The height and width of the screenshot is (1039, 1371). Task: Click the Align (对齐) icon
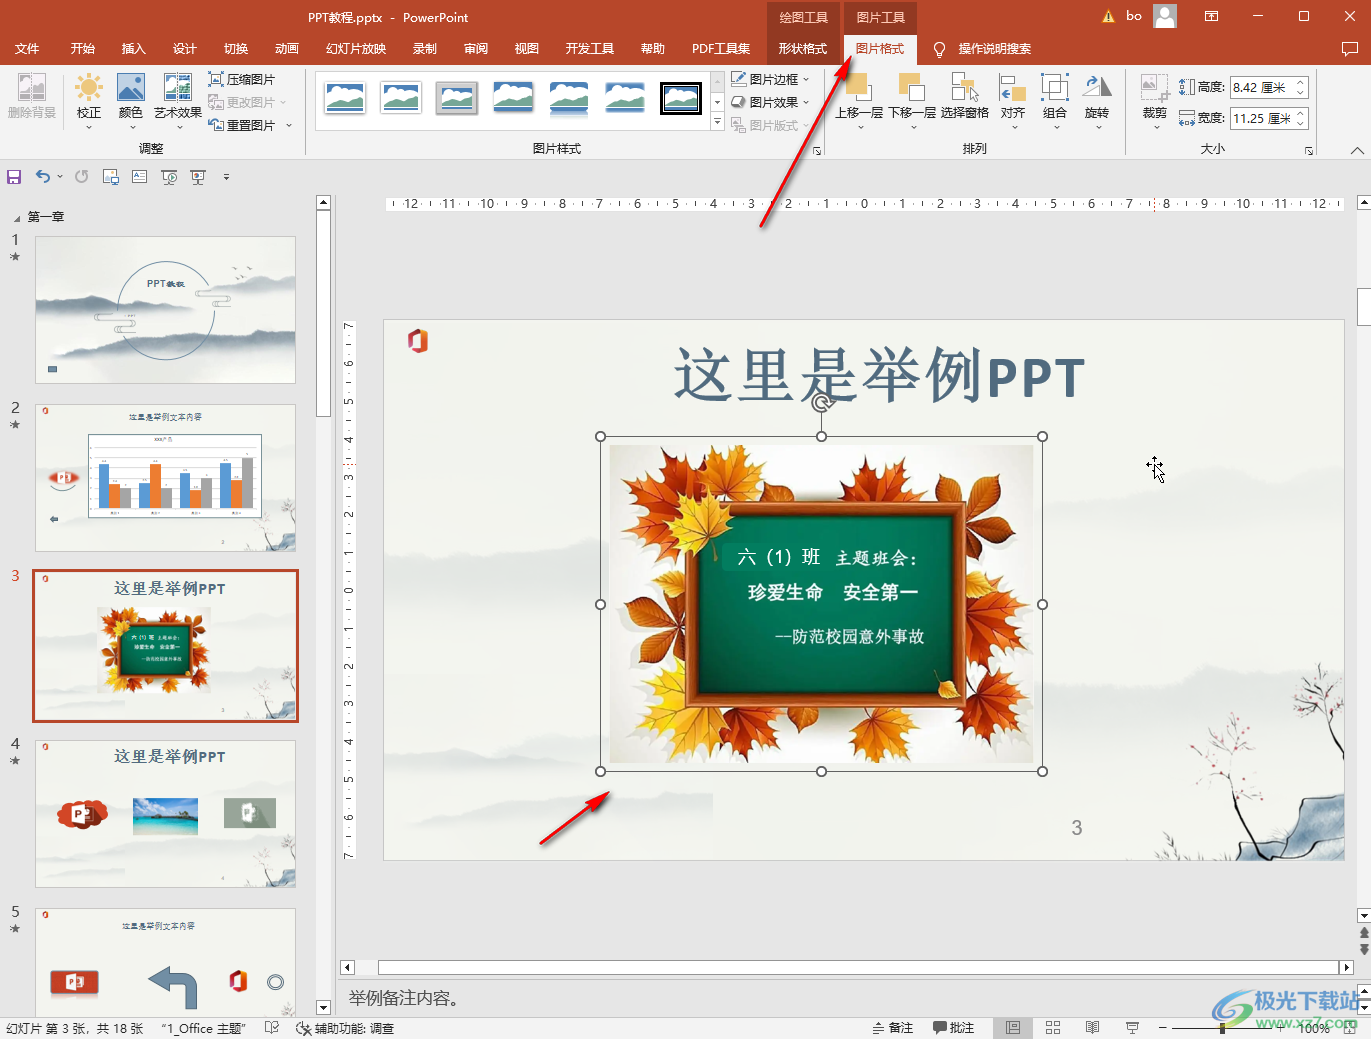click(x=1013, y=87)
